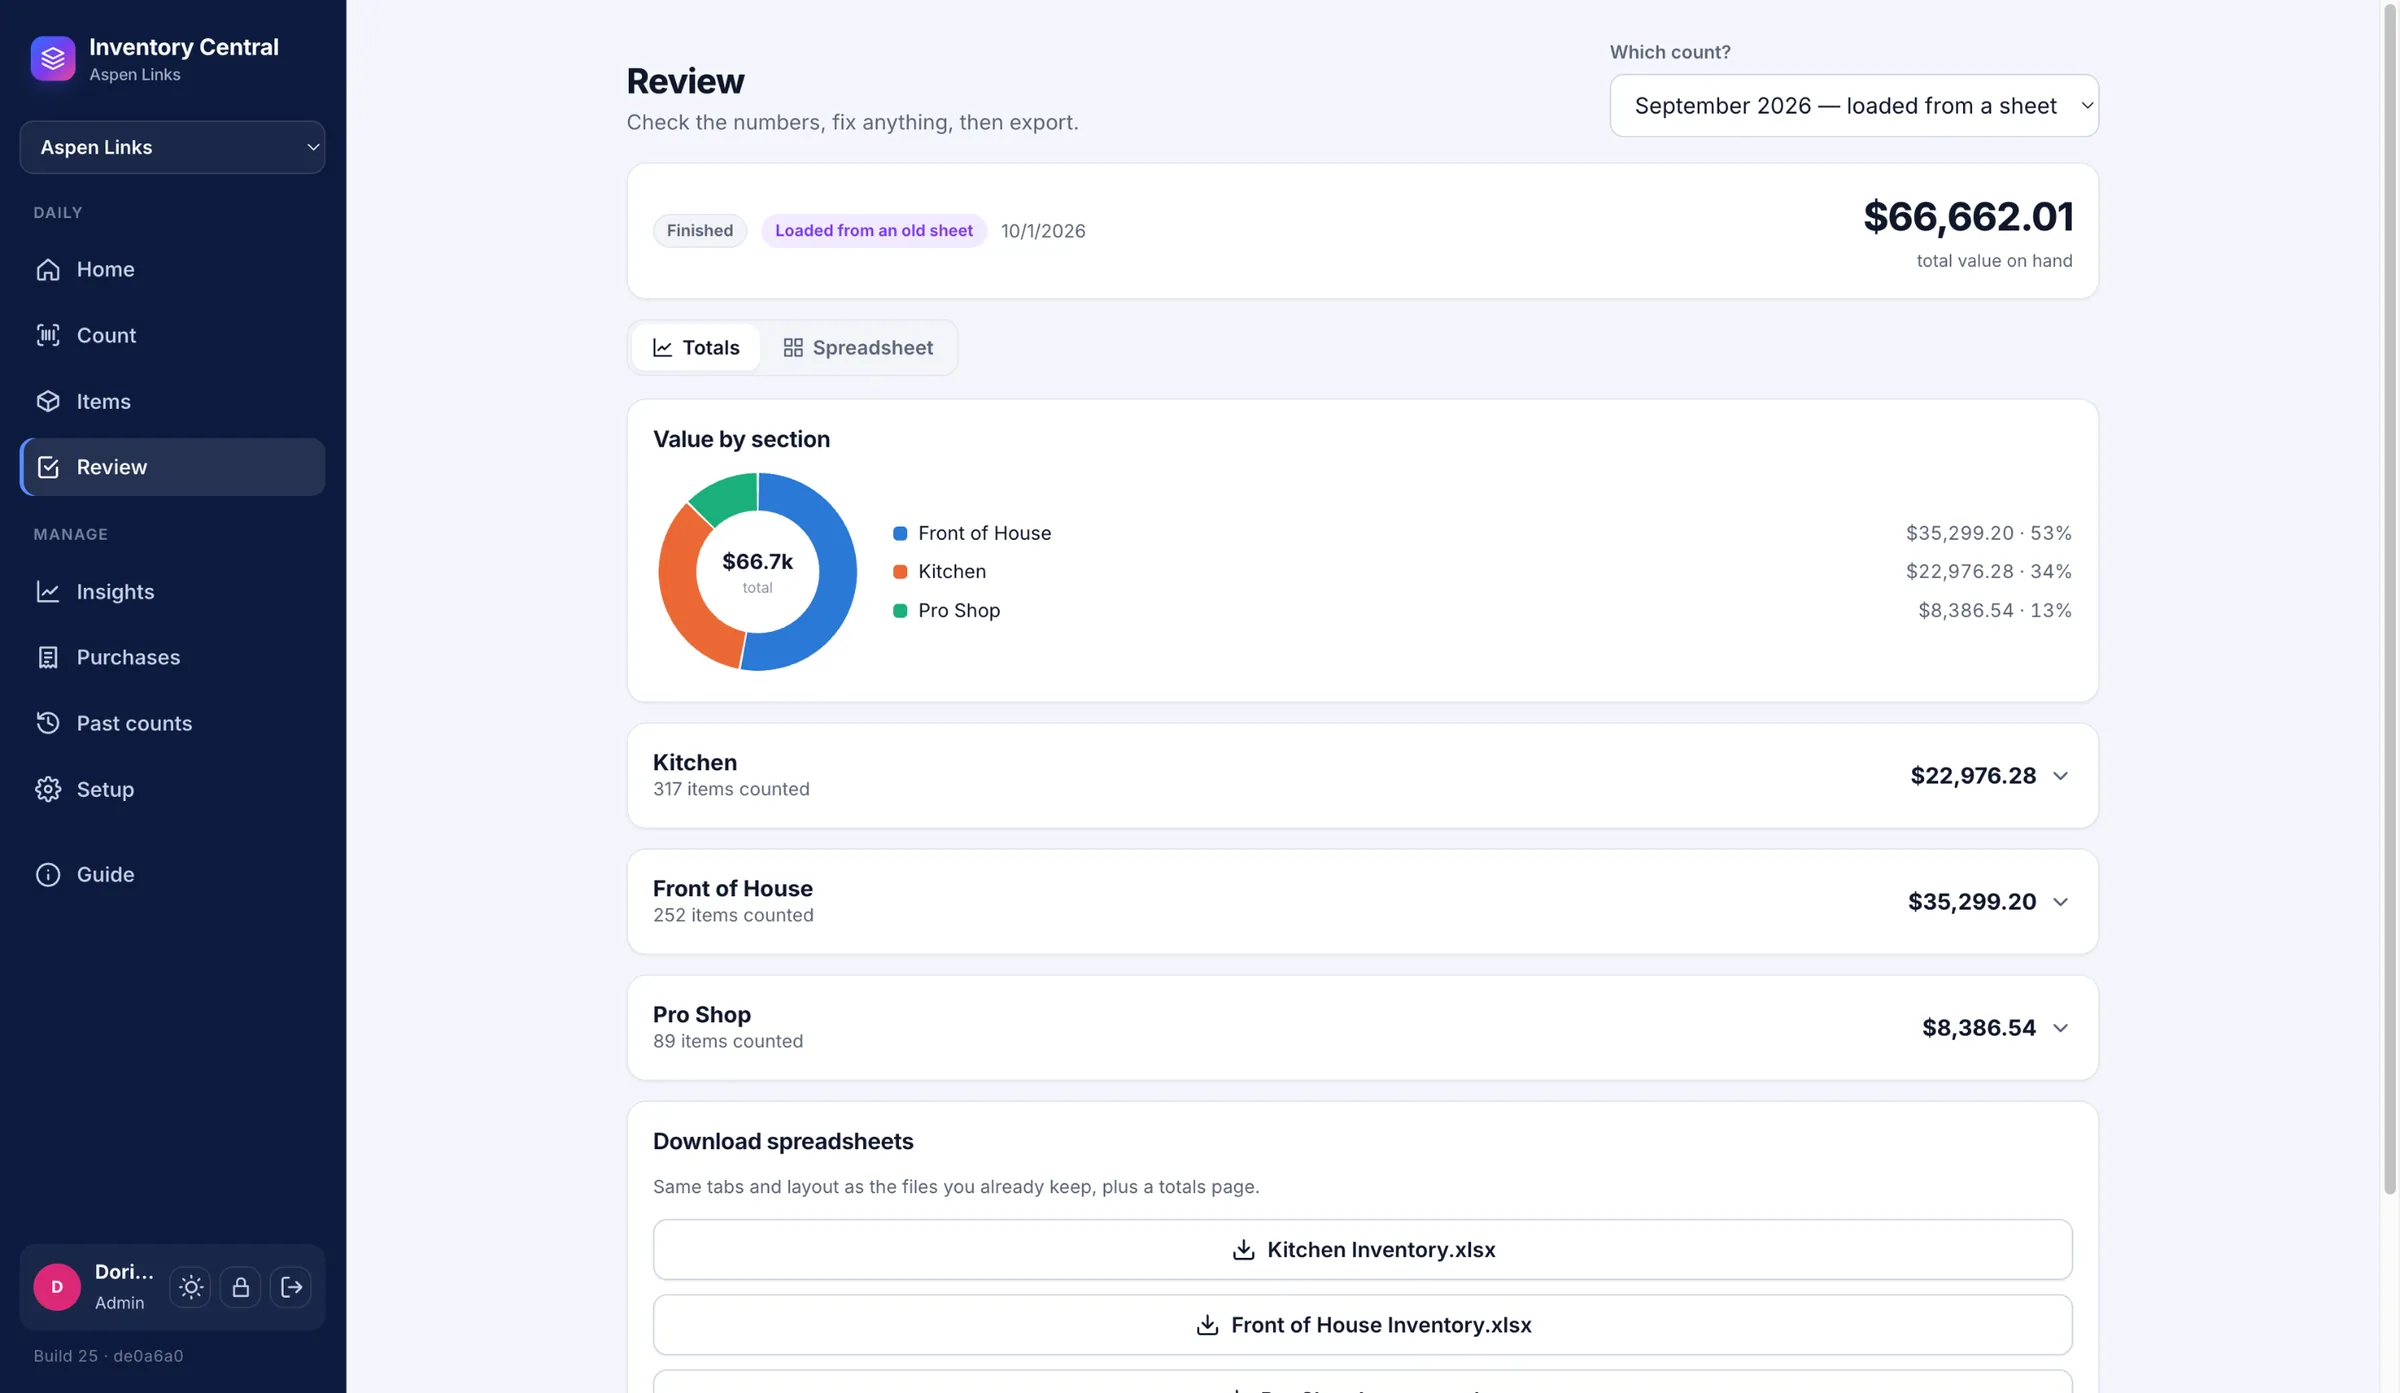Image resolution: width=2400 pixels, height=1393 pixels.
Task: Click the 10/1/2026 date text
Action: click(x=1043, y=231)
